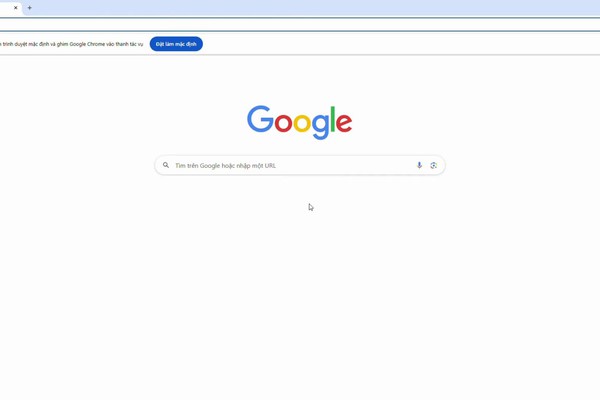Image resolution: width=600 pixels, height=400 pixels.
Task: Click the magnifier icon in the search box
Action: tap(166, 165)
